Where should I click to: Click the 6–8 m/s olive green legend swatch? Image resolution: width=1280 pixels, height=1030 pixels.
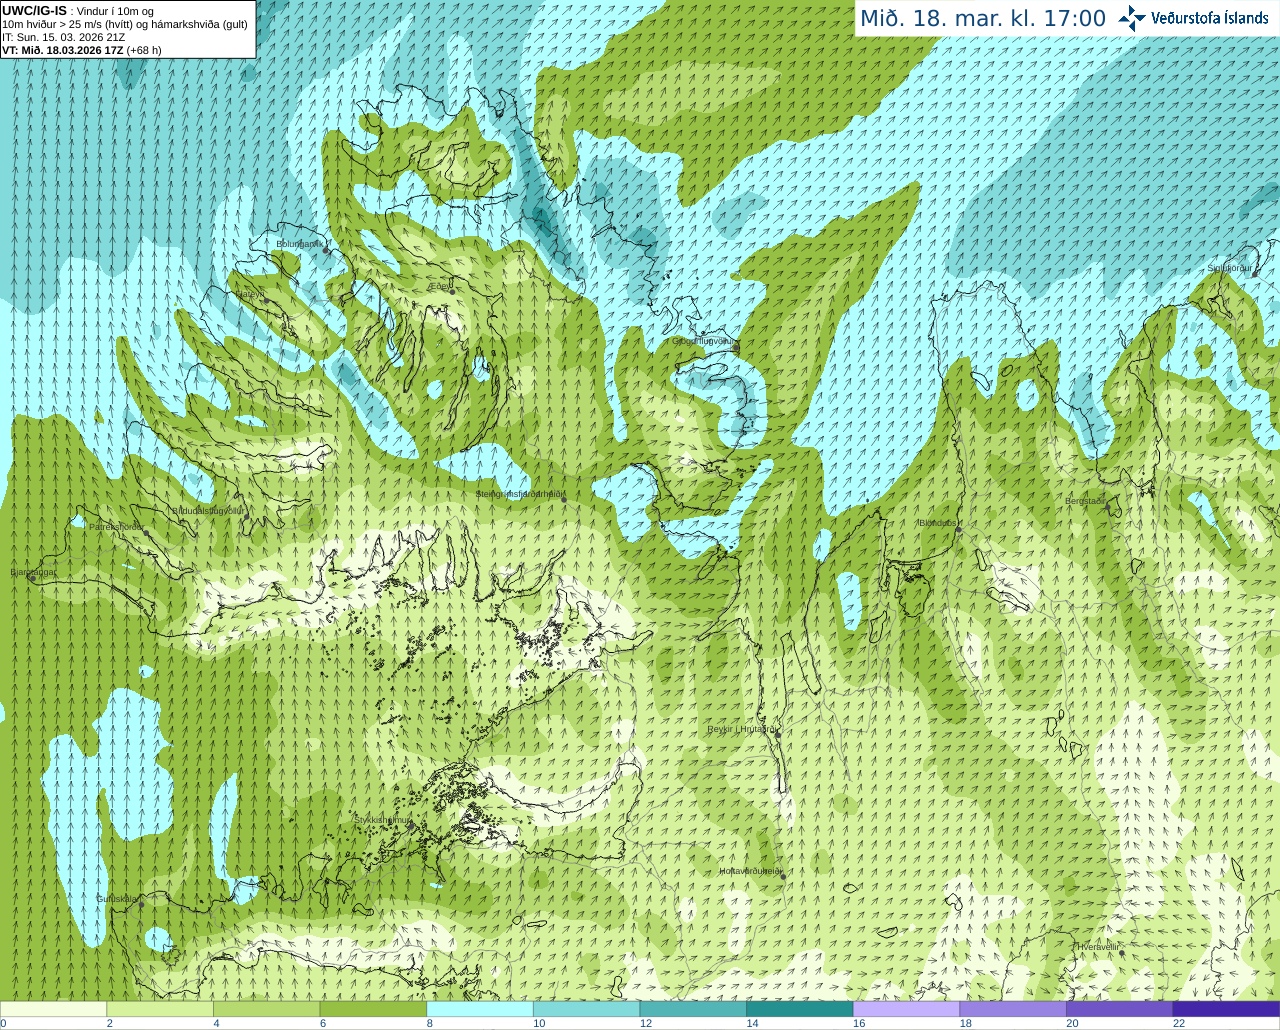pyautogui.click(x=373, y=1009)
